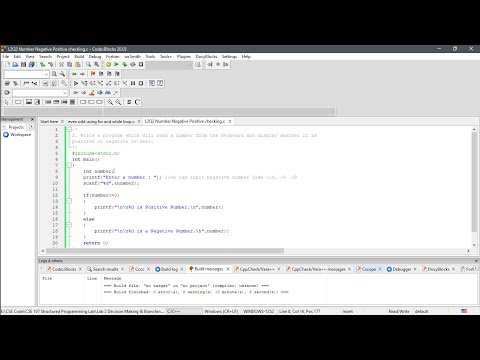Create a new file from the toolbar
Viewport: 480px width, 360px height.
pyautogui.click(x=7, y=64)
